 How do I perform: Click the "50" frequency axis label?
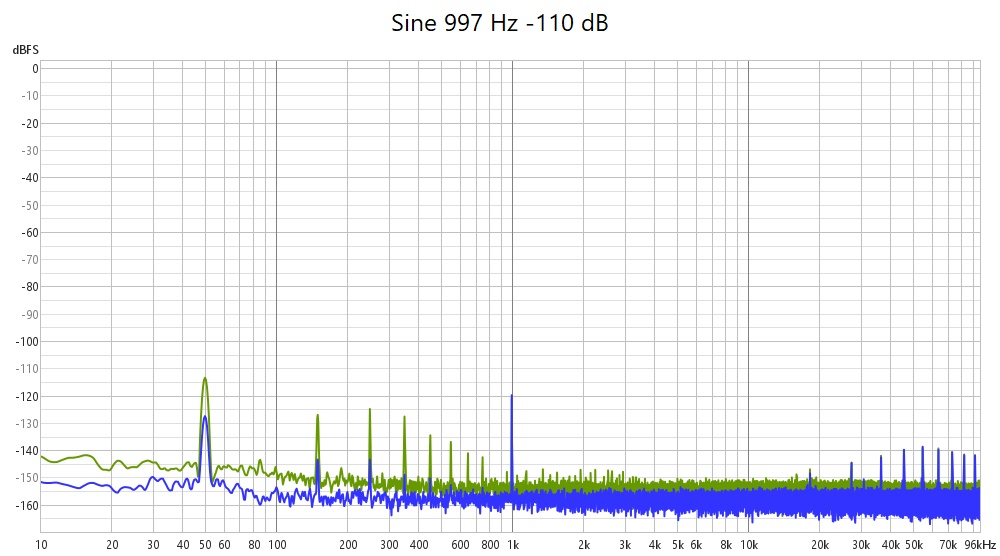point(205,545)
